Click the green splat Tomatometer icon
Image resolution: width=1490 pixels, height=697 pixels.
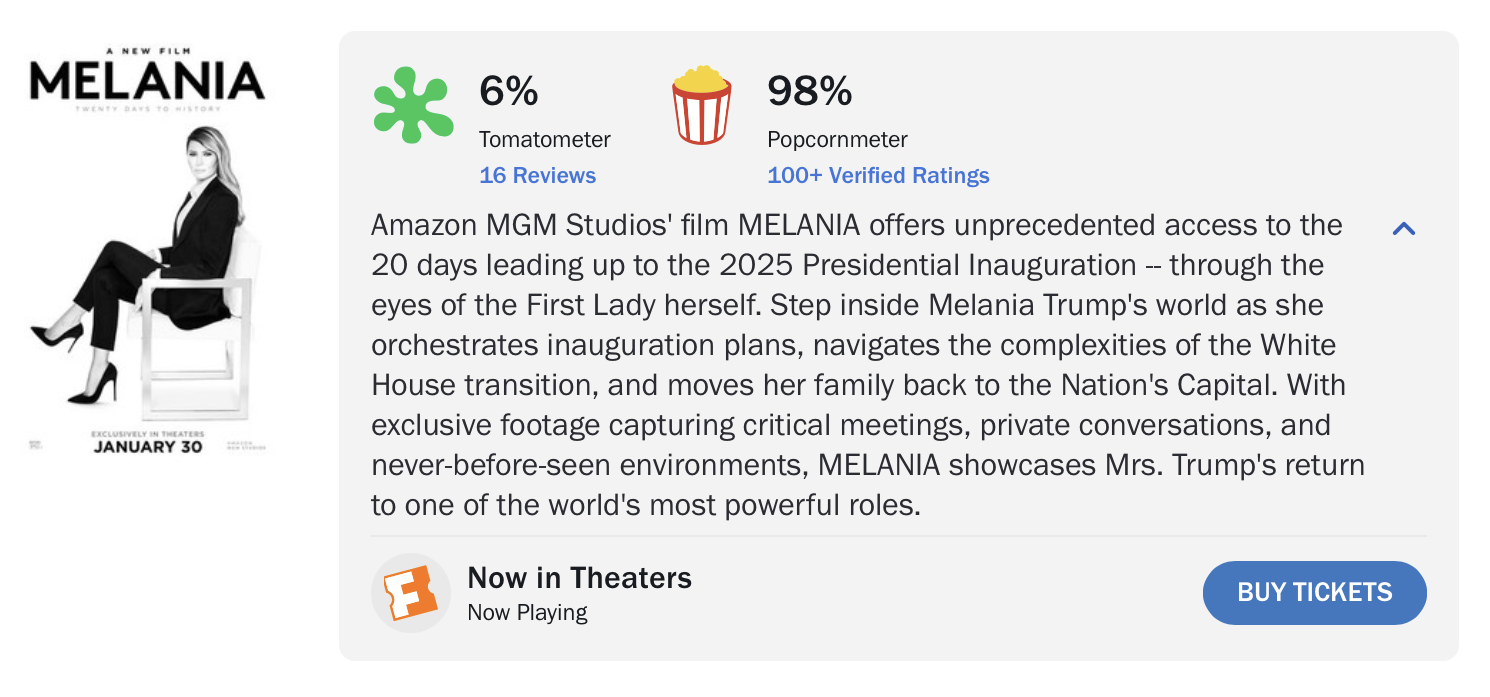(x=412, y=105)
